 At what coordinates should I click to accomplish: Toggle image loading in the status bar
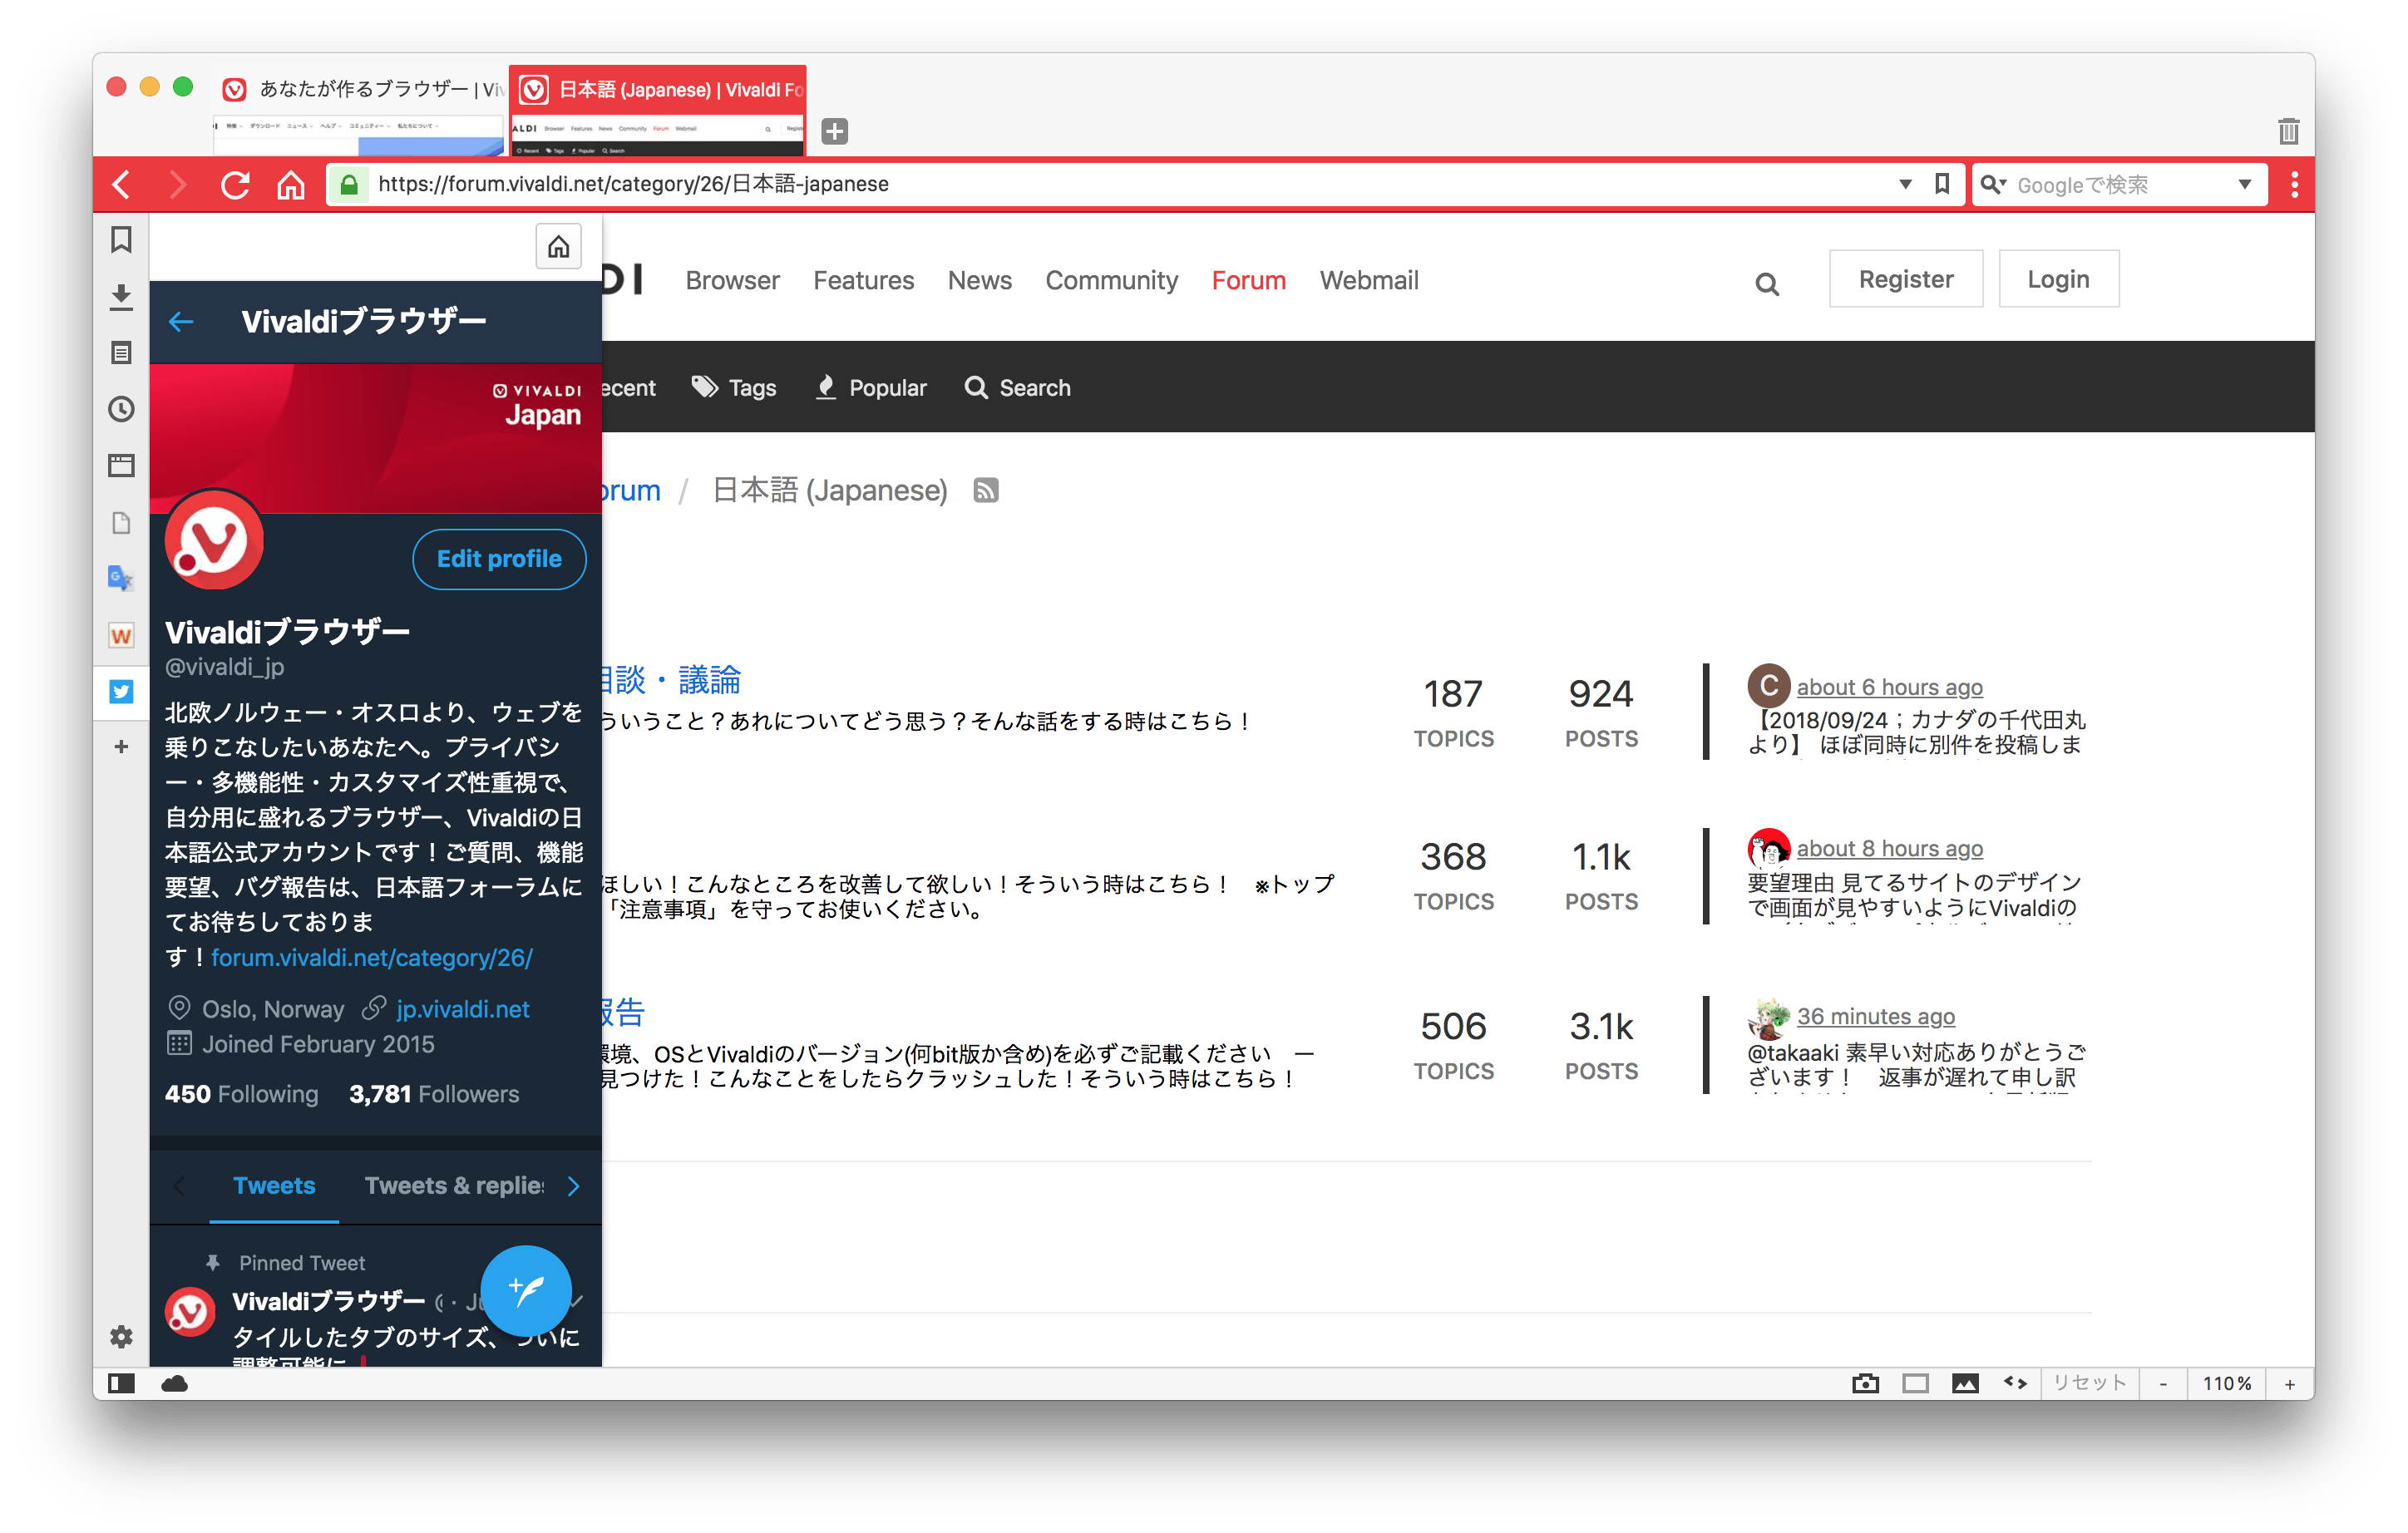(1965, 1383)
